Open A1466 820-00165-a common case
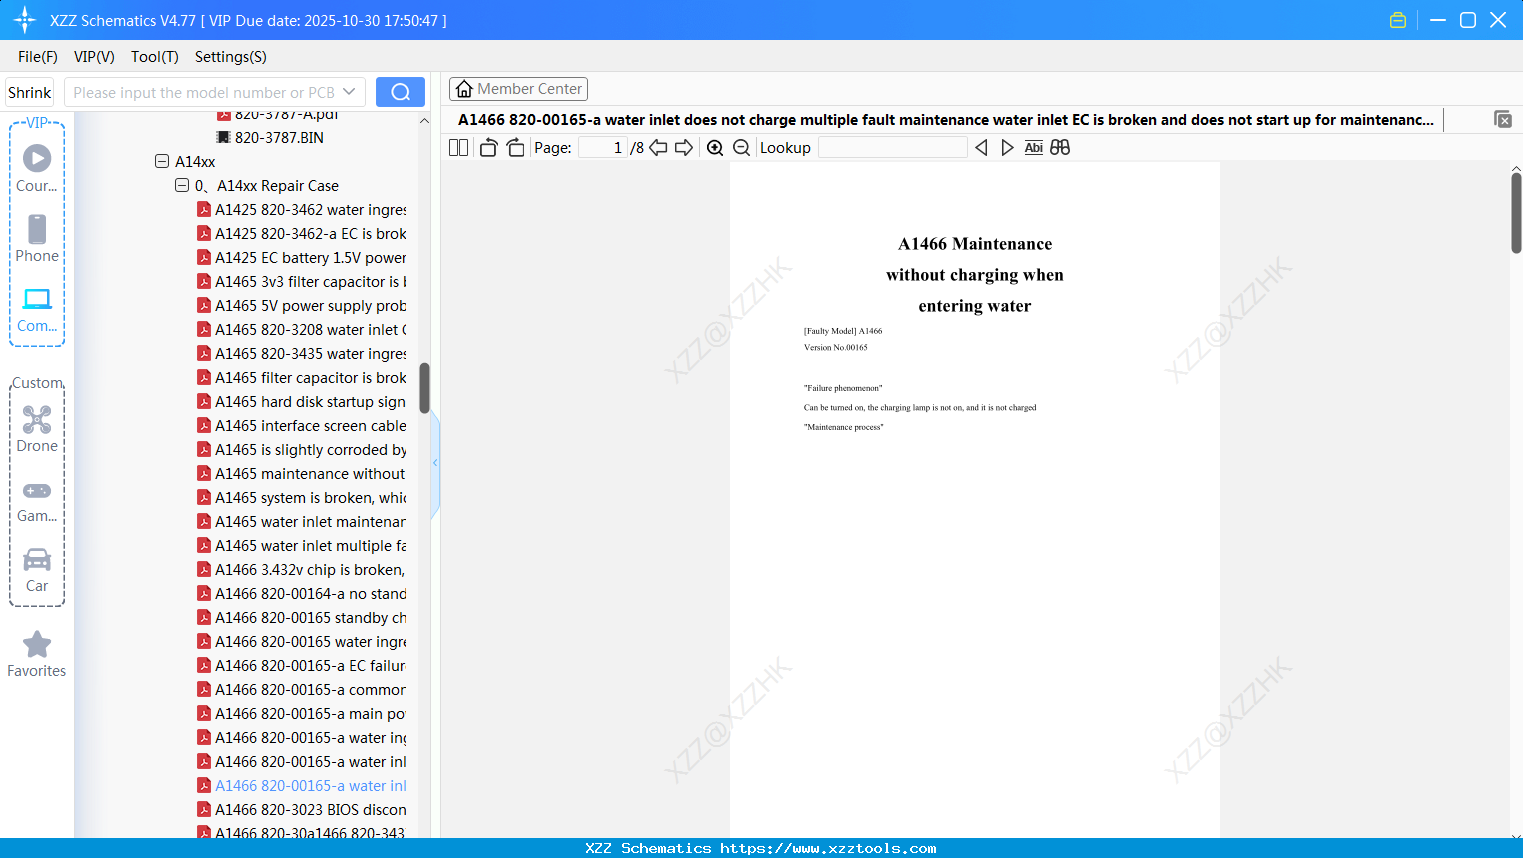 pos(302,690)
